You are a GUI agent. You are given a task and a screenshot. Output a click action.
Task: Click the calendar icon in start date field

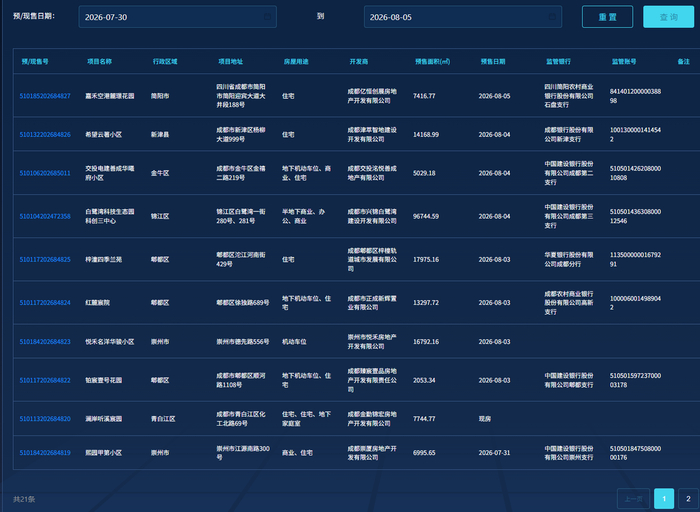267,17
